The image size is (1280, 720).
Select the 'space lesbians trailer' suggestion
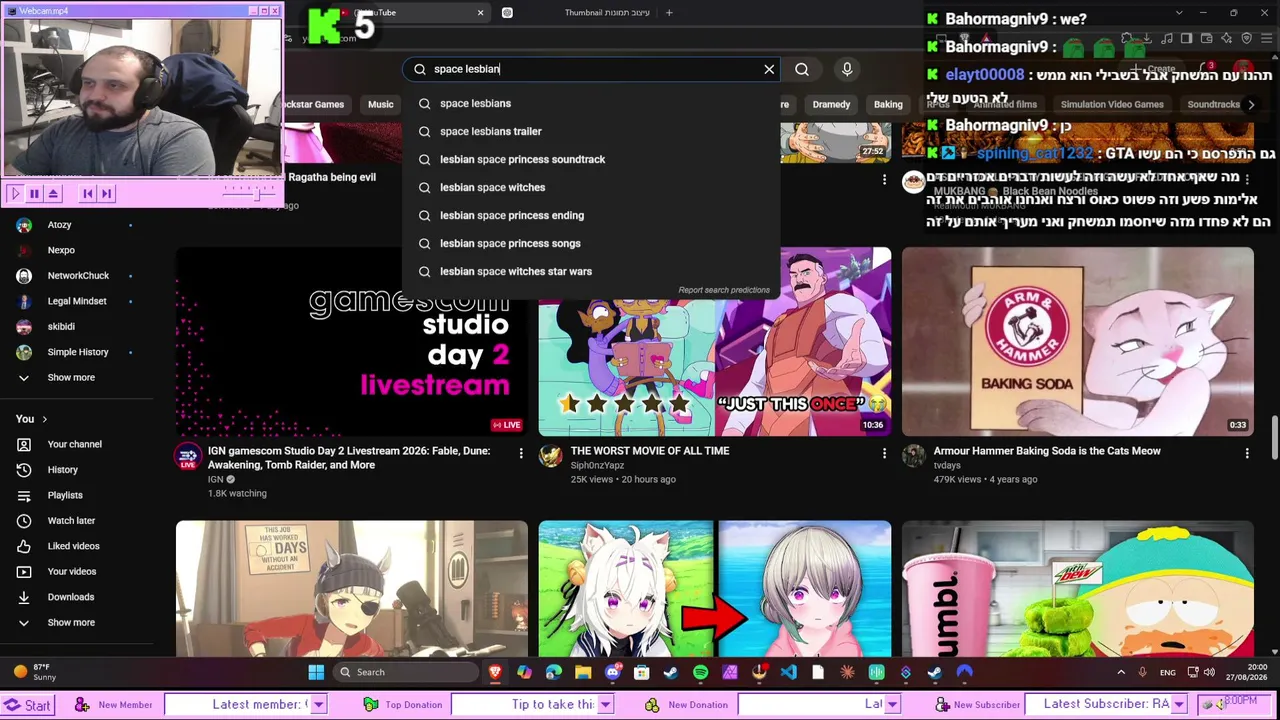coord(591,131)
